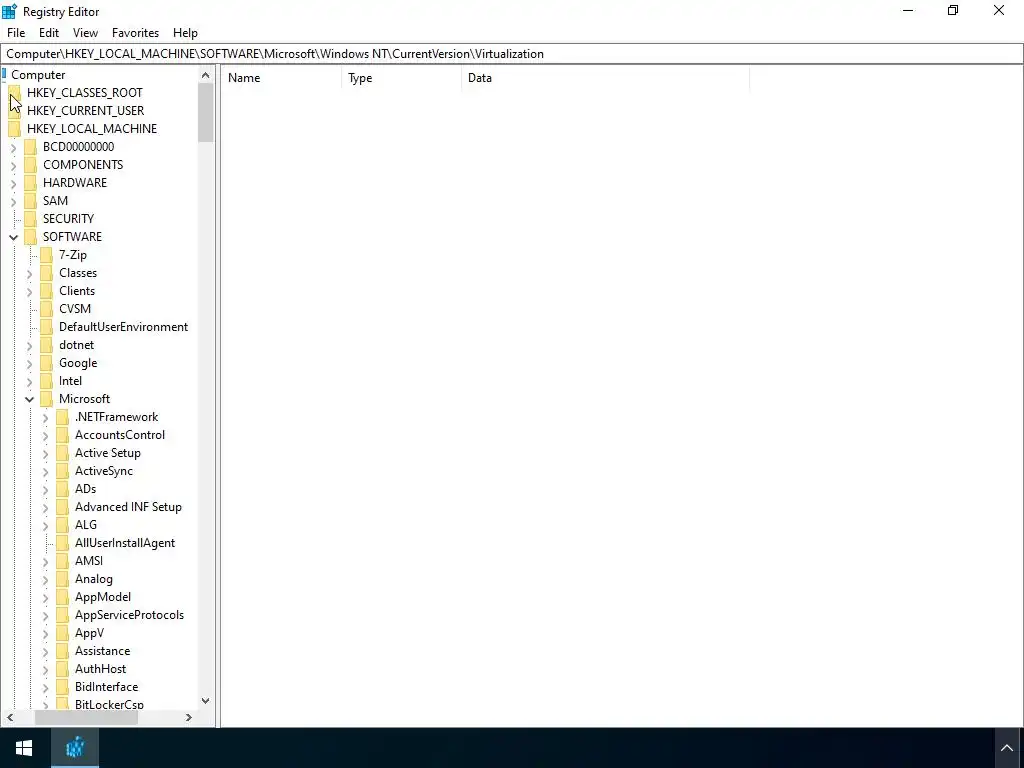Click the Name column header
The height and width of the screenshot is (768, 1024).
(281, 78)
